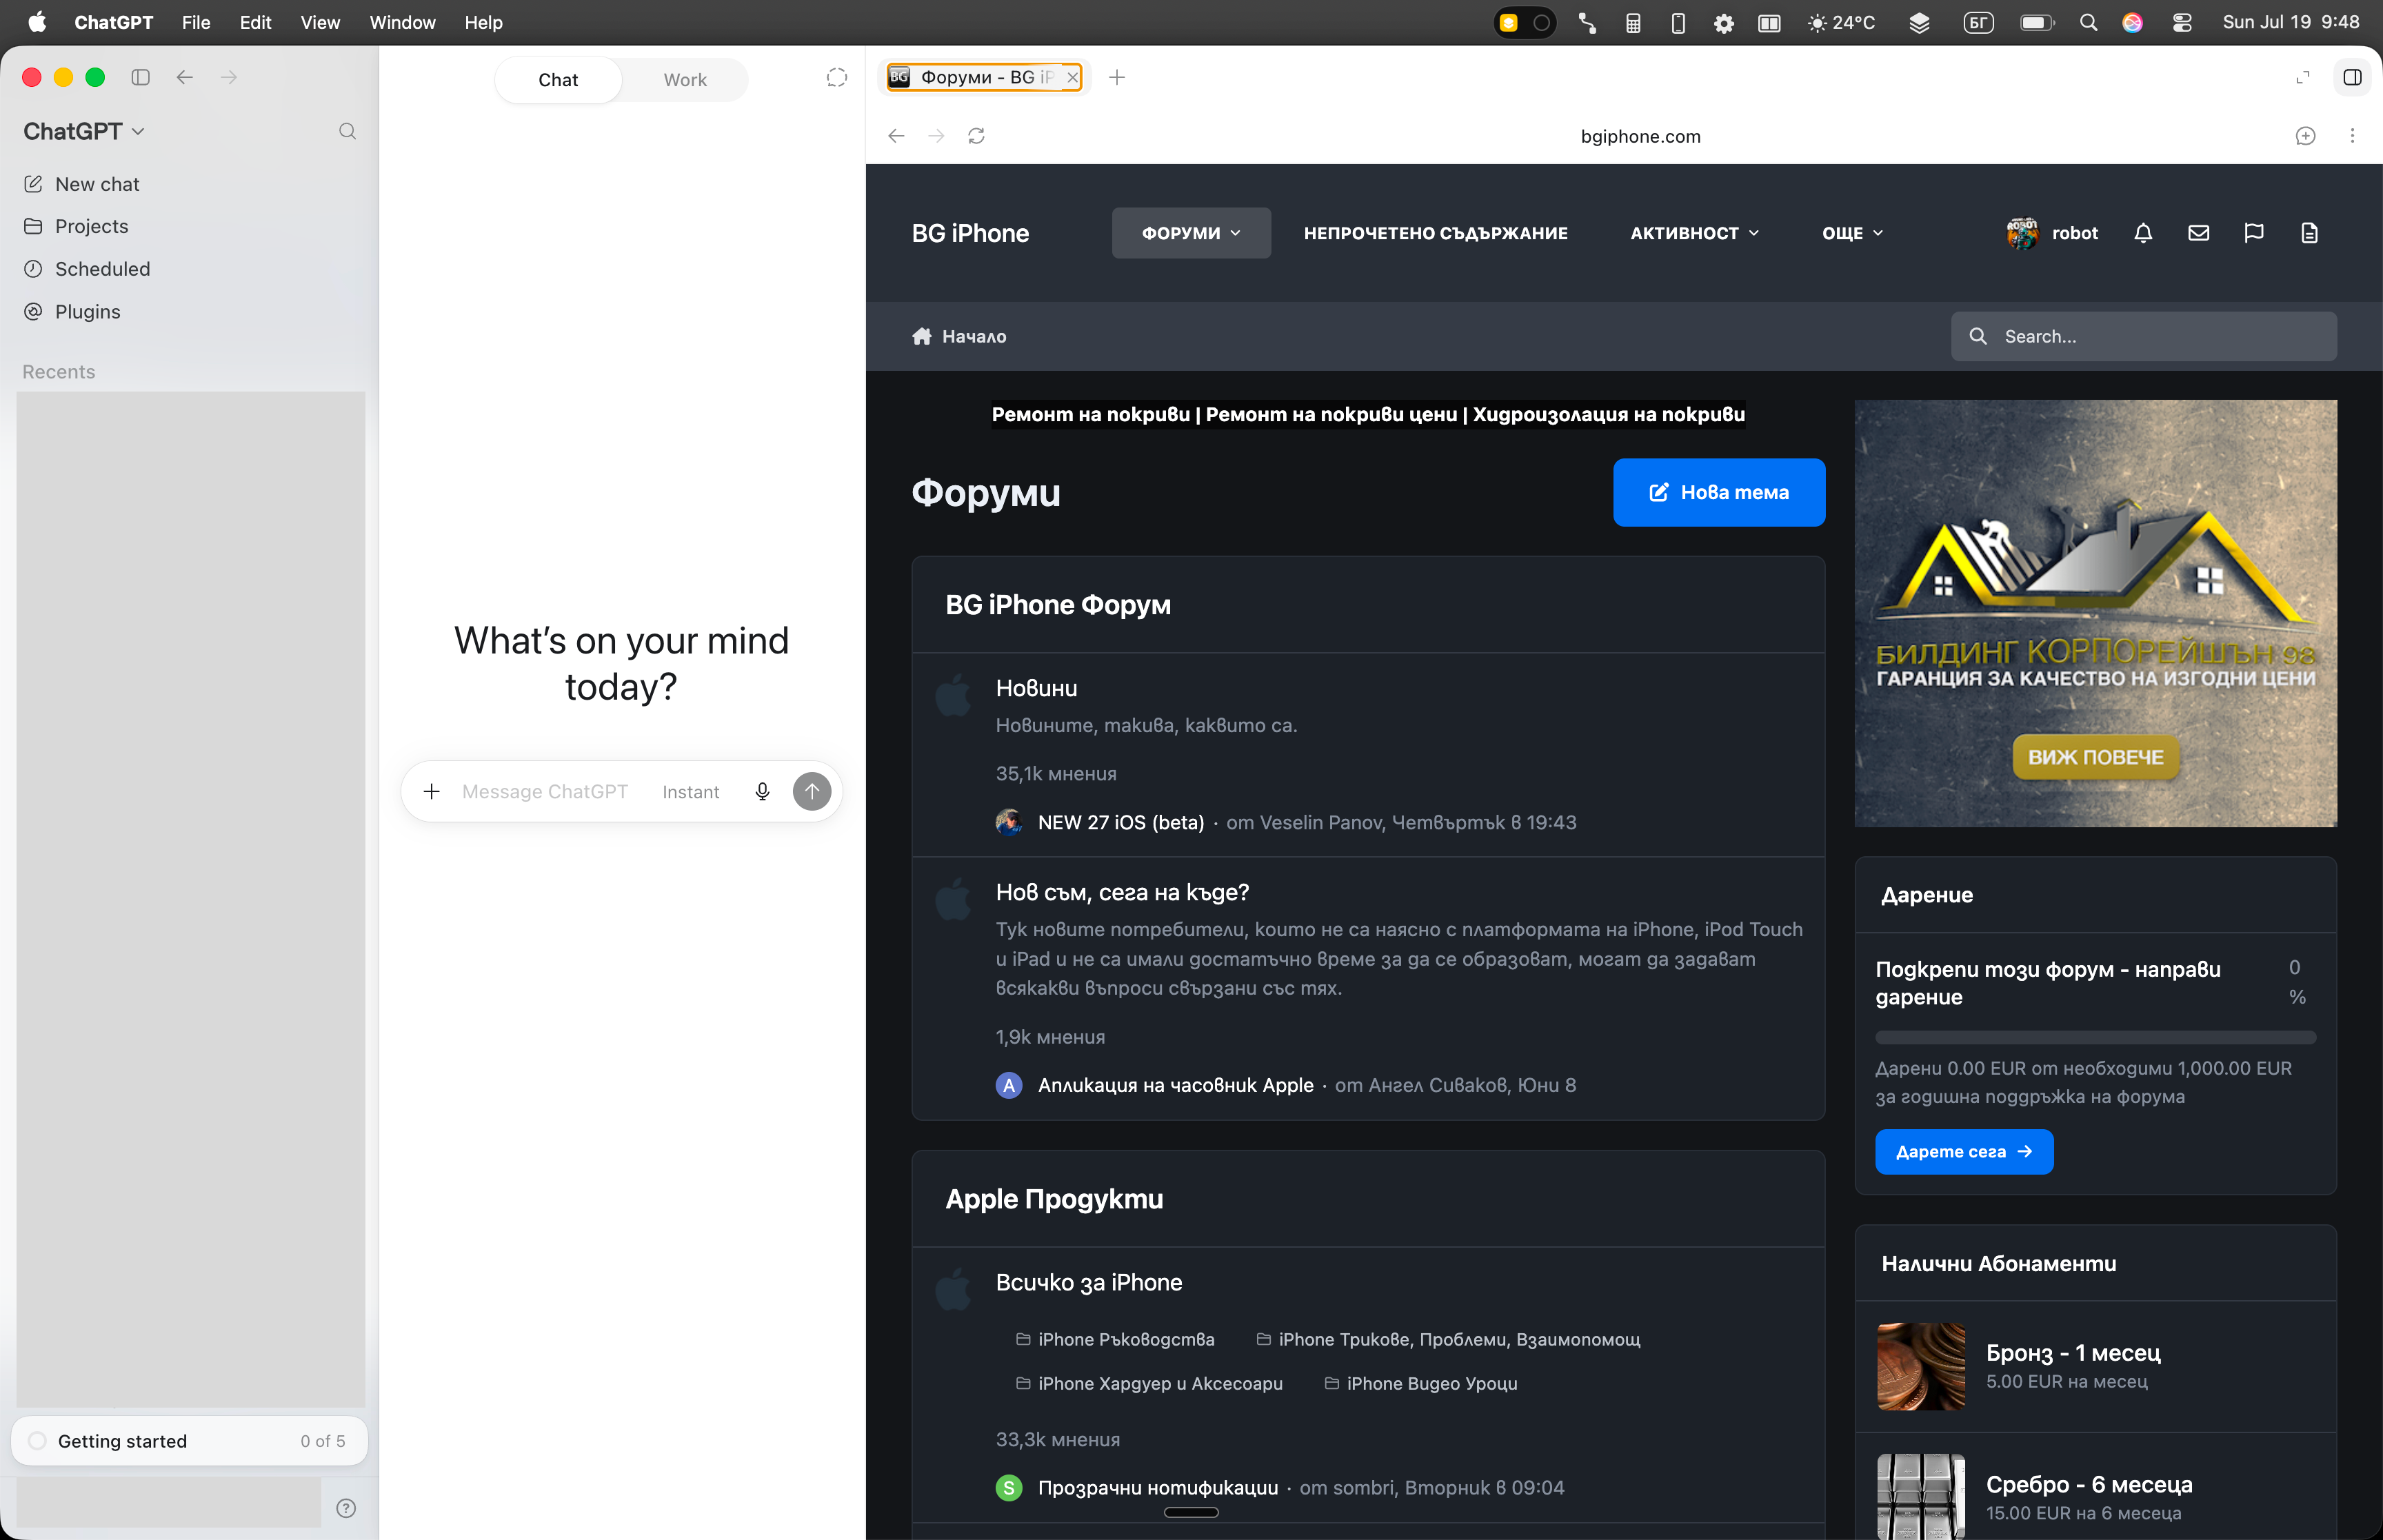Image resolution: width=2383 pixels, height=1540 pixels.
Task: Expand the ОЩЕ navigation dropdown
Action: pyautogui.click(x=1852, y=233)
